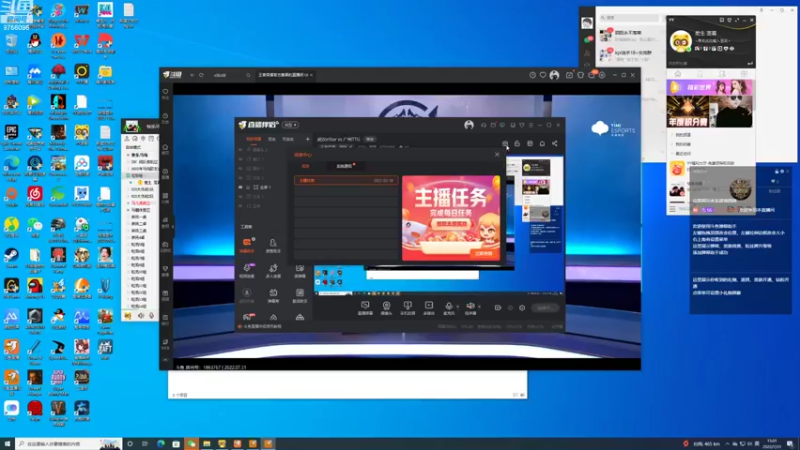Click the camera record icon beside the gear
The width and height of the screenshot is (800, 450).
(497, 308)
